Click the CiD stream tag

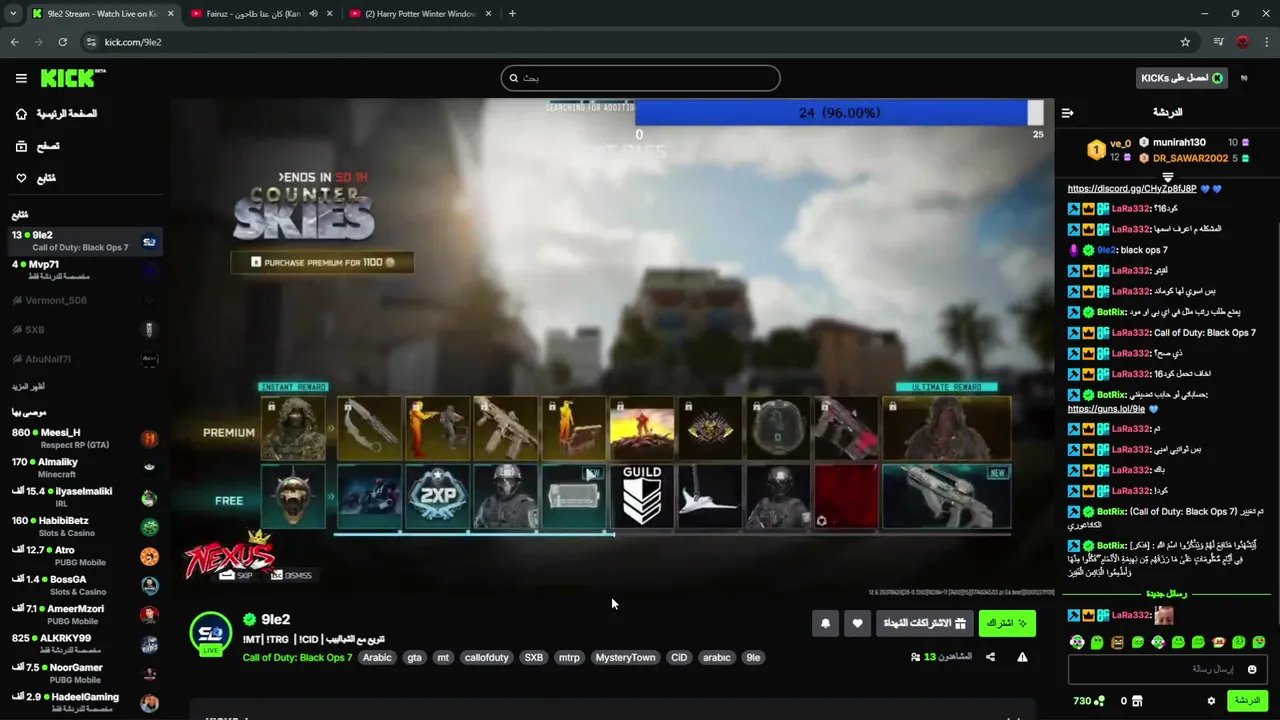coord(679,657)
